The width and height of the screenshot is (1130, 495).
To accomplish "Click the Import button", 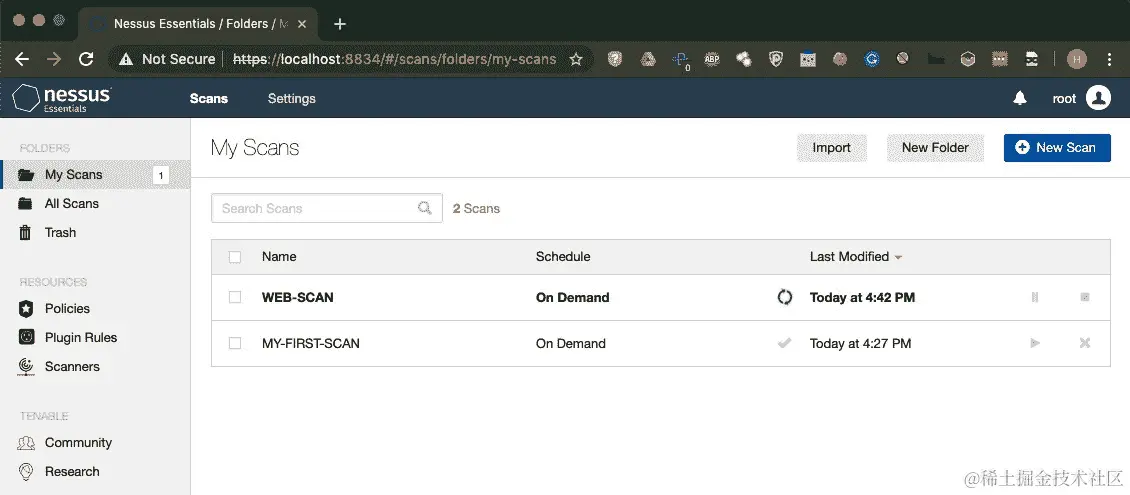I will 832,148.
